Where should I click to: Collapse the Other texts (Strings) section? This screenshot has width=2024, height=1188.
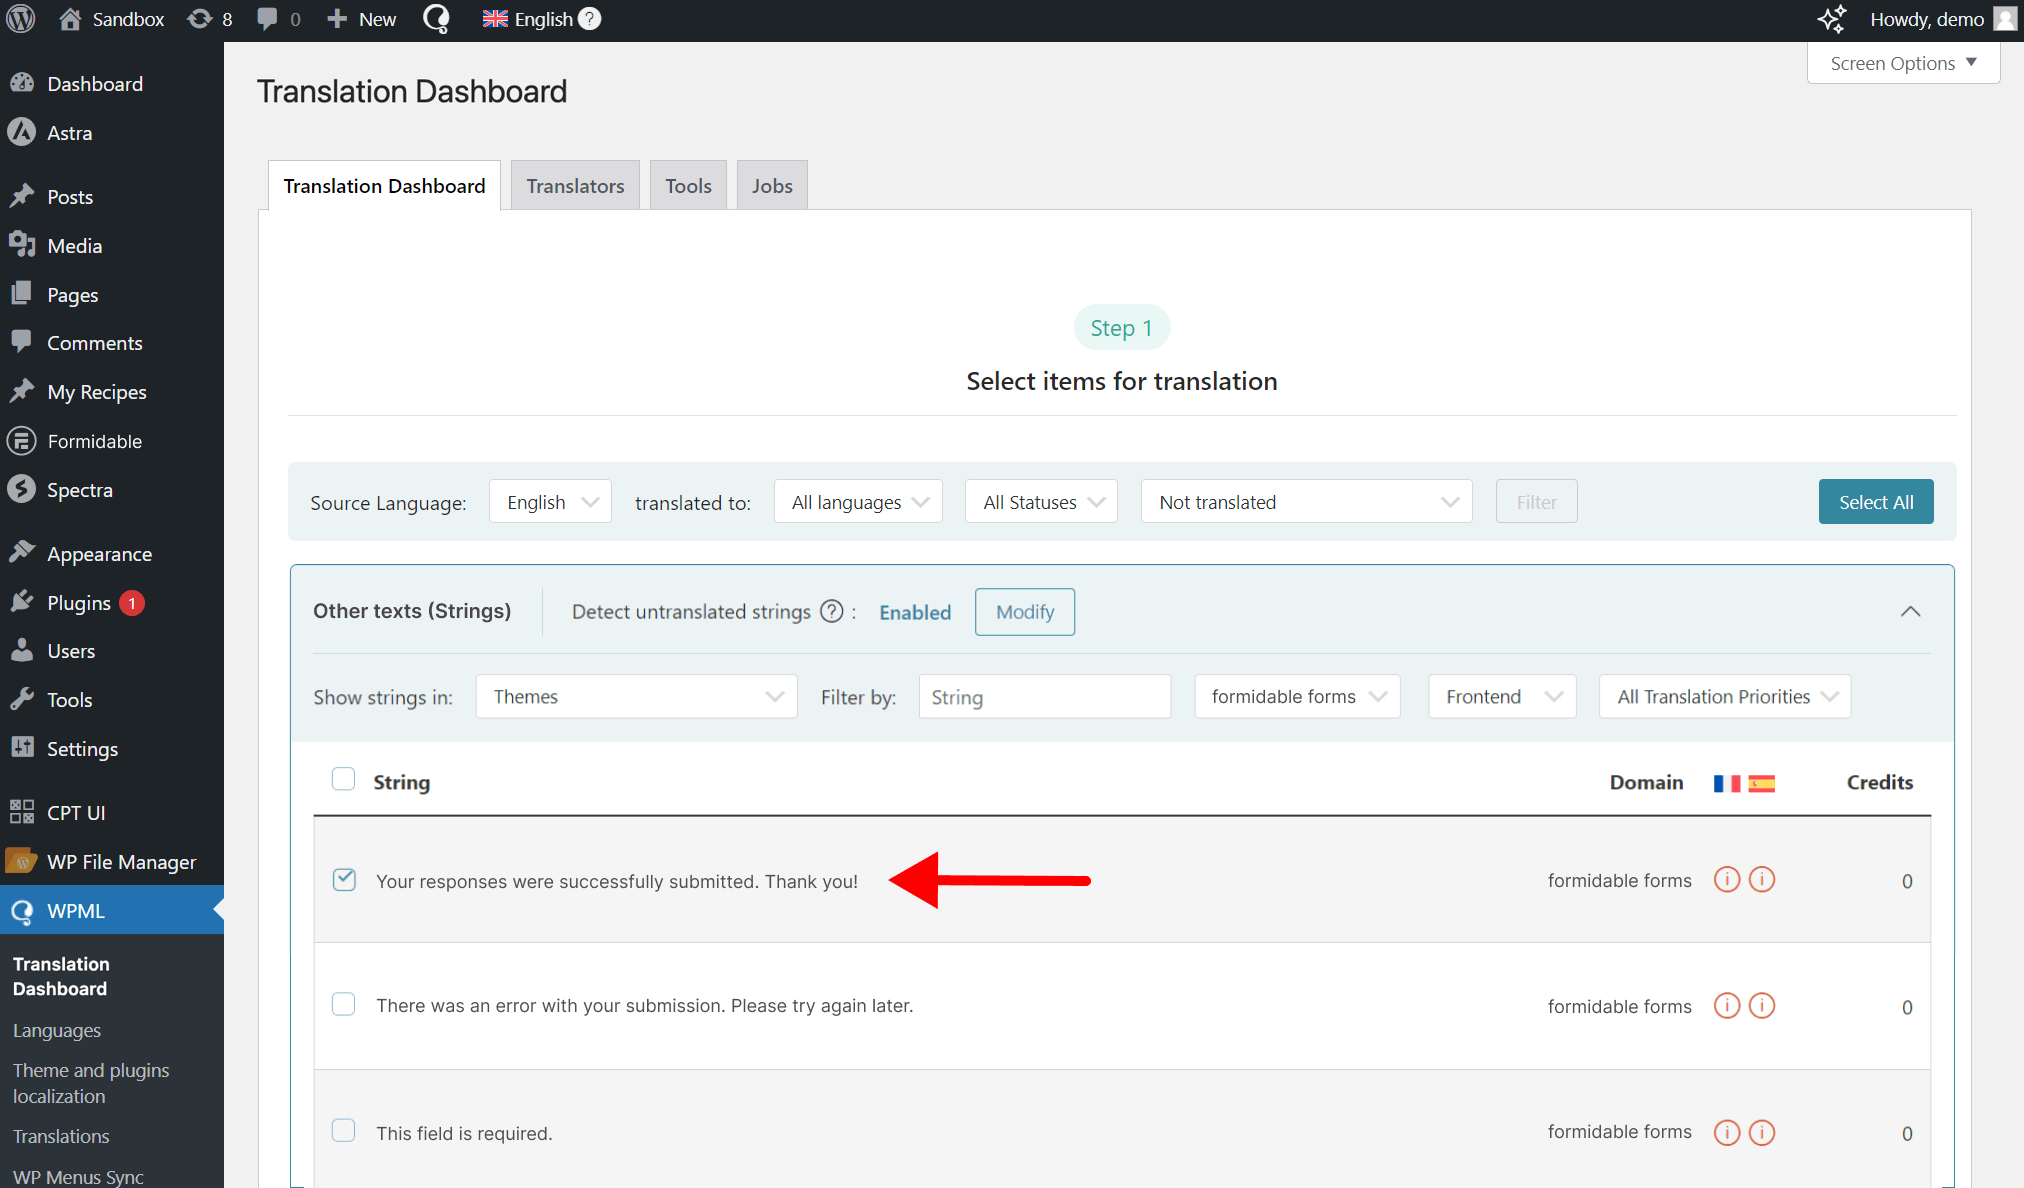point(1910,611)
